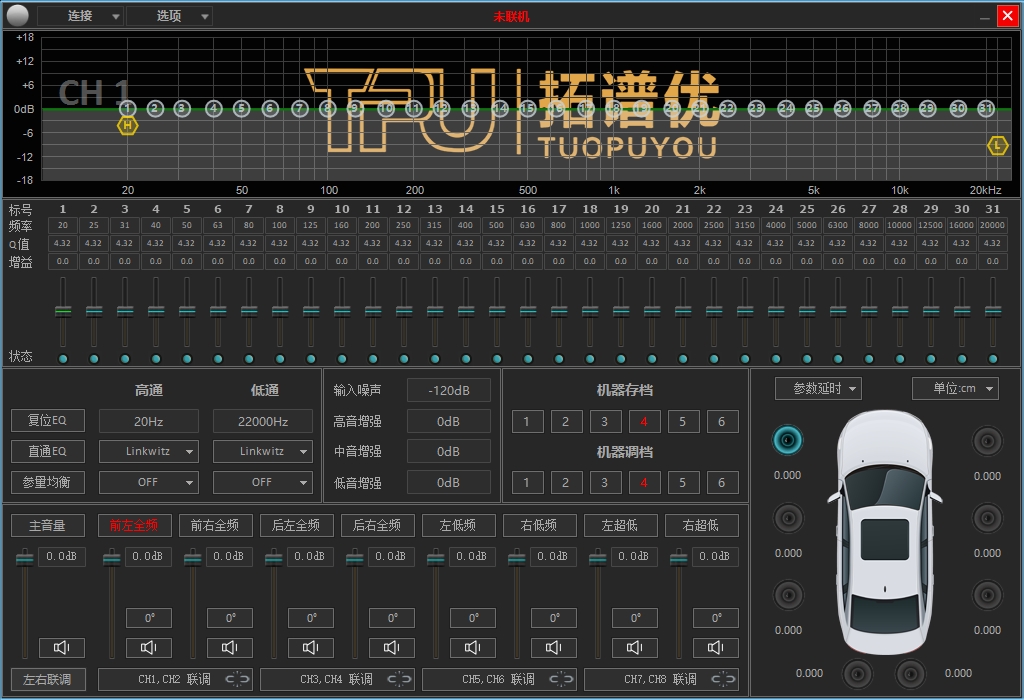This screenshot has width=1024, height=700.
Task: Open the 高通 Linkwitz filter type dropdown
Action: tap(149, 451)
